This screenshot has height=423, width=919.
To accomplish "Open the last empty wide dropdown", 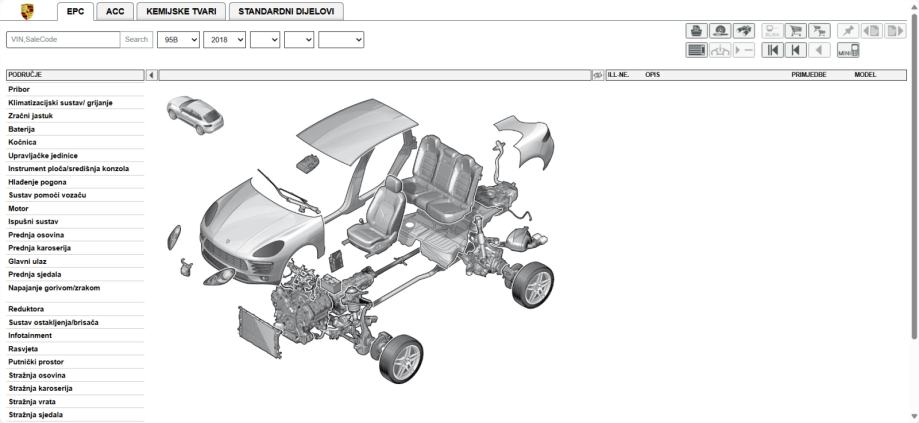I will pyautogui.click(x=341, y=40).
